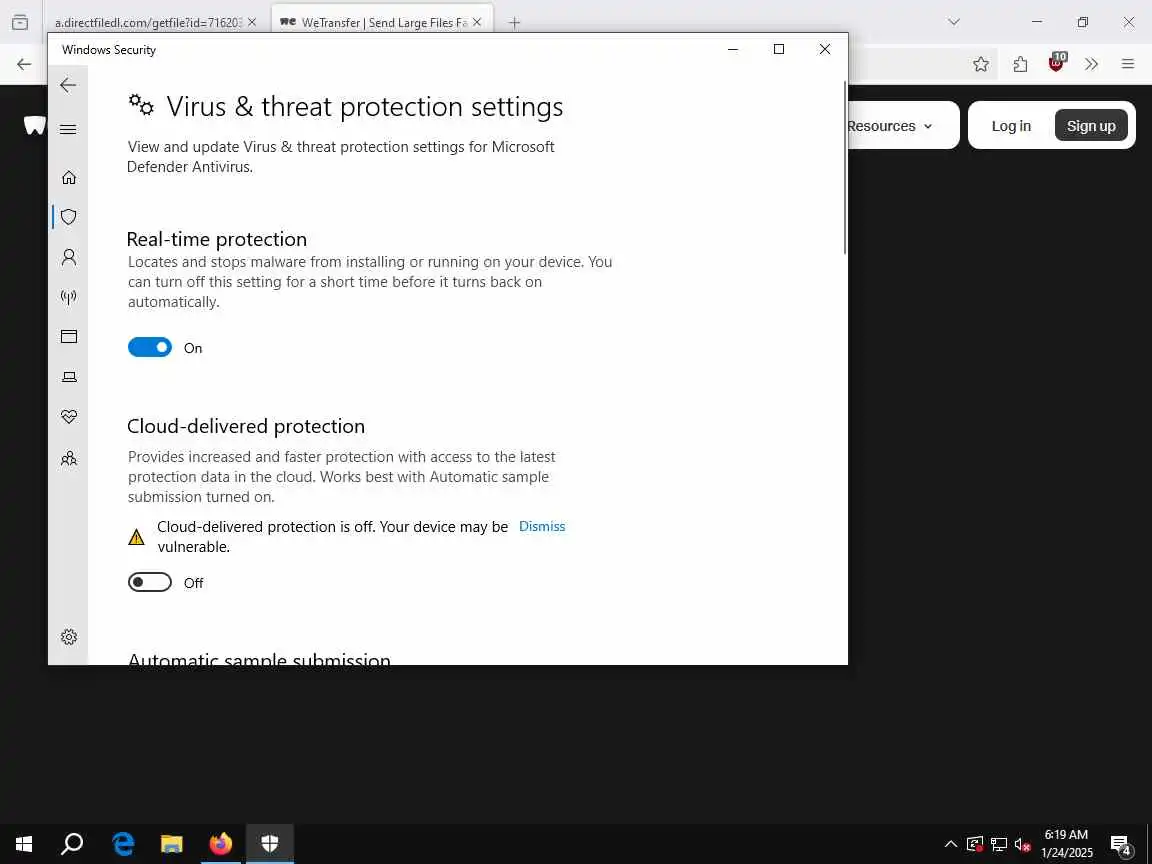
Task: Switch to the a.directfiledl.com tab
Action: coord(155,22)
